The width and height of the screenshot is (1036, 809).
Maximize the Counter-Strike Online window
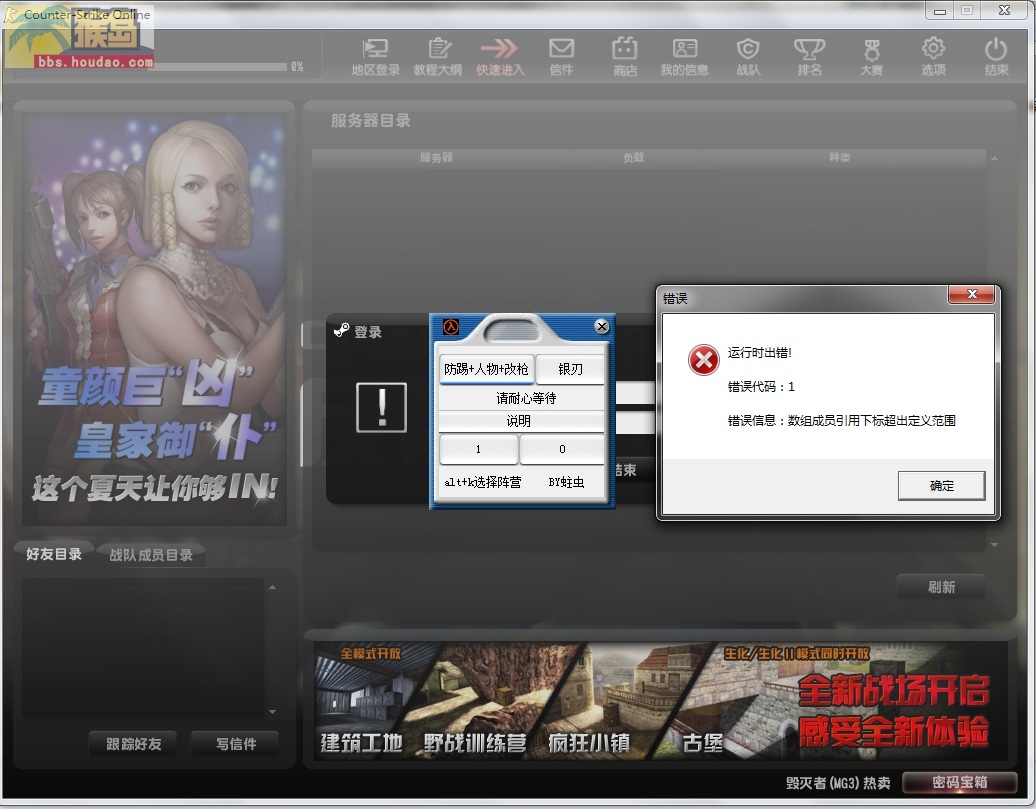[x=967, y=11]
